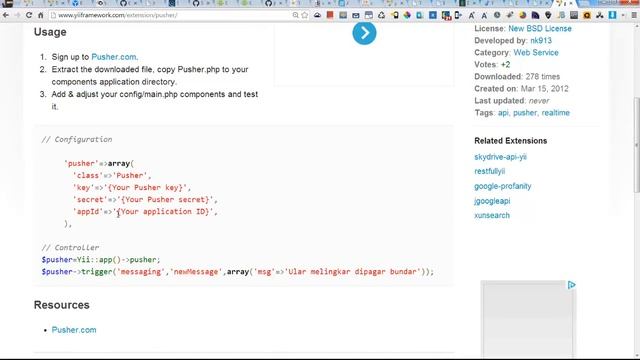
Task: Open the Chrome menu hamburger icon
Action: pos(634,16)
